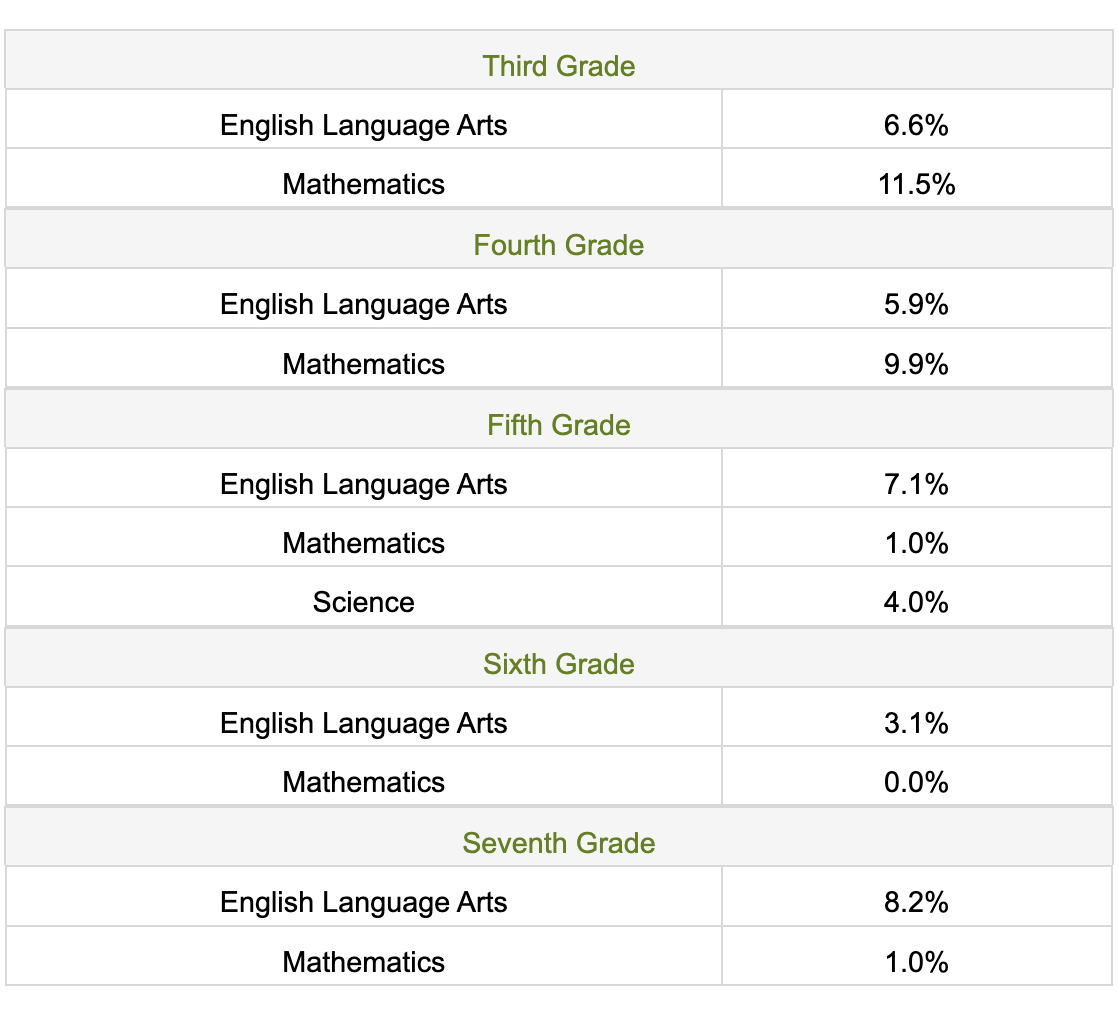Viewport: 1118px width, 1026px height.
Task: Click the Third Grade section header
Action: (558, 66)
